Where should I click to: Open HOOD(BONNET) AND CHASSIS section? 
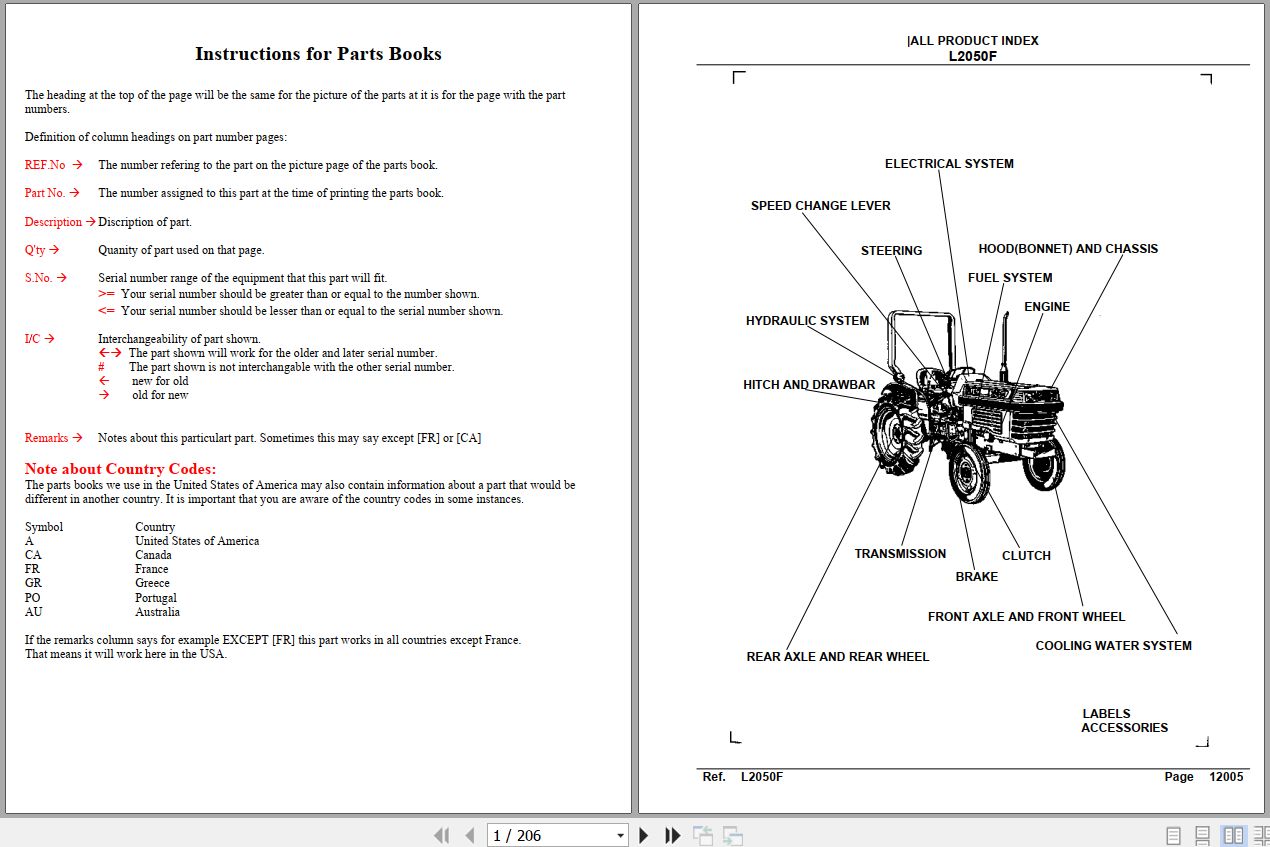click(1068, 249)
